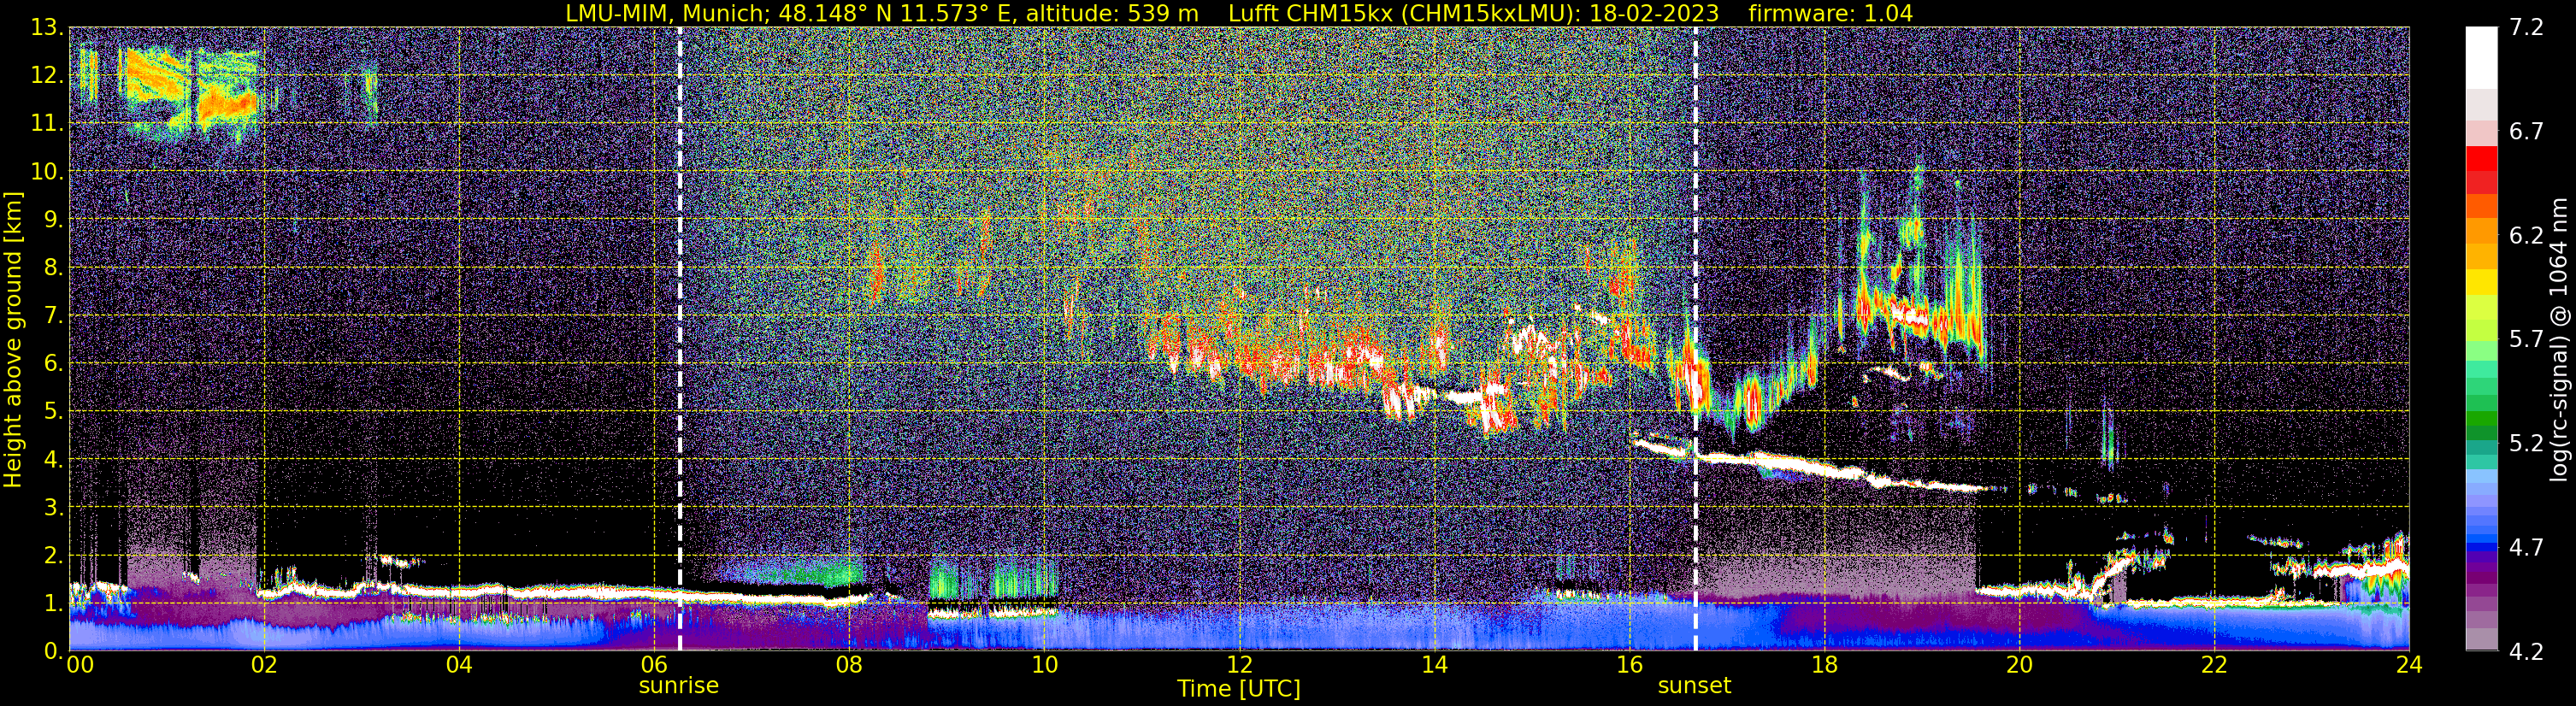Image resolution: width=2576 pixels, height=706 pixels.
Task: Click the height axis tick label '4.'
Action: [x=54, y=460]
